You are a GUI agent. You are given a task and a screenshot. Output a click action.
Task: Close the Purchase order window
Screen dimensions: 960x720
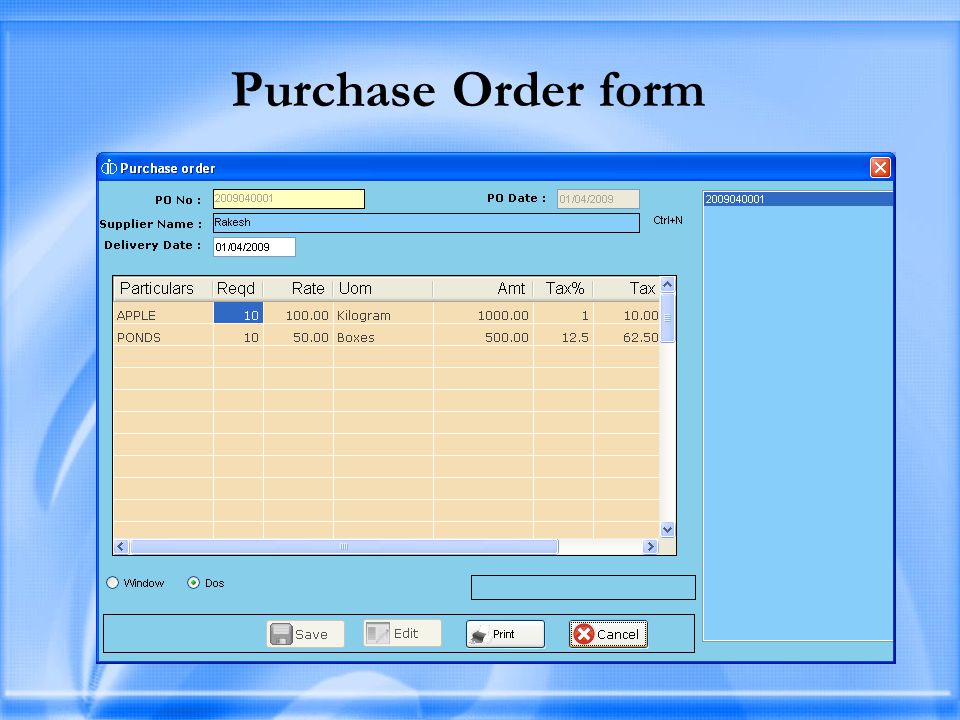(x=880, y=167)
